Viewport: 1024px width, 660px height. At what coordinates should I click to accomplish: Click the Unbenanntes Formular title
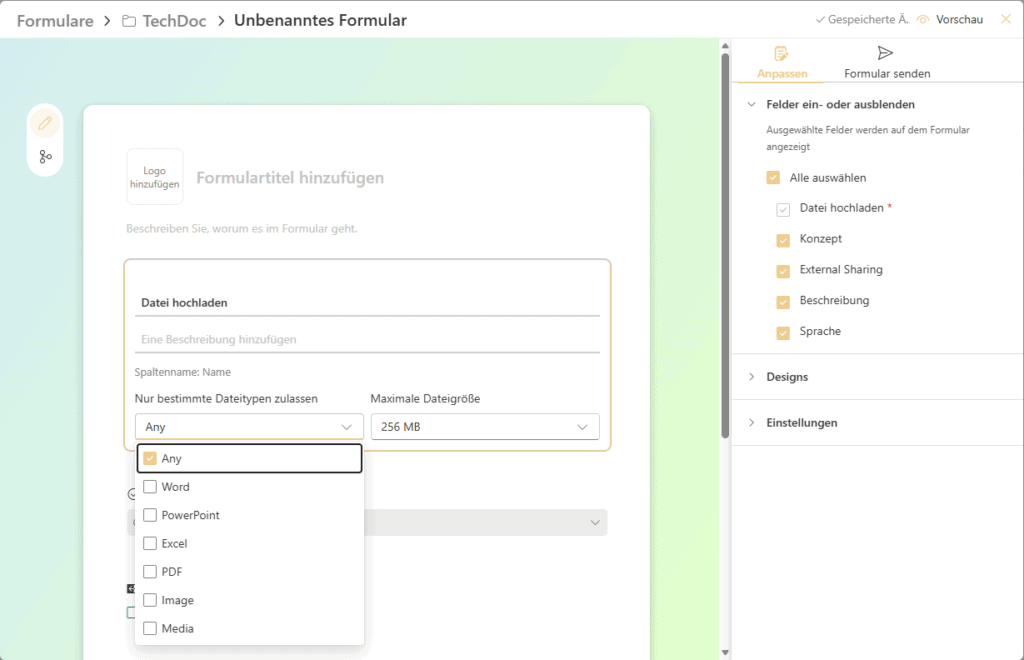tap(320, 20)
